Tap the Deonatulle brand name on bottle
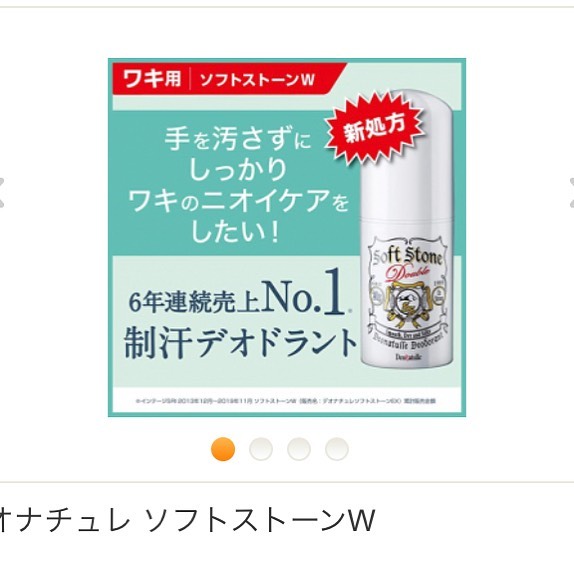The image size is (574, 571). coord(409,356)
